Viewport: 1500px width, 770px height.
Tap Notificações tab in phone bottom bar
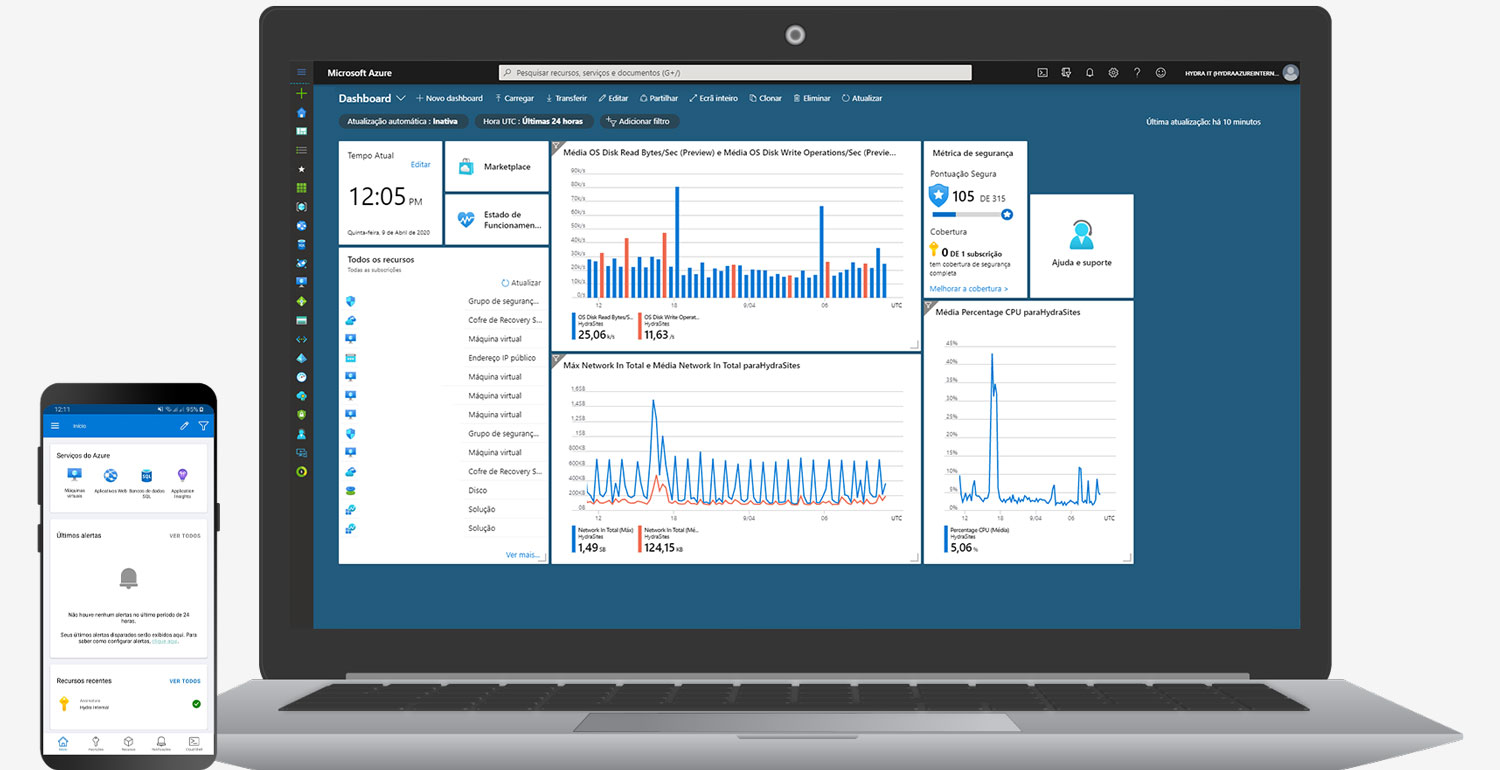(161, 743)
